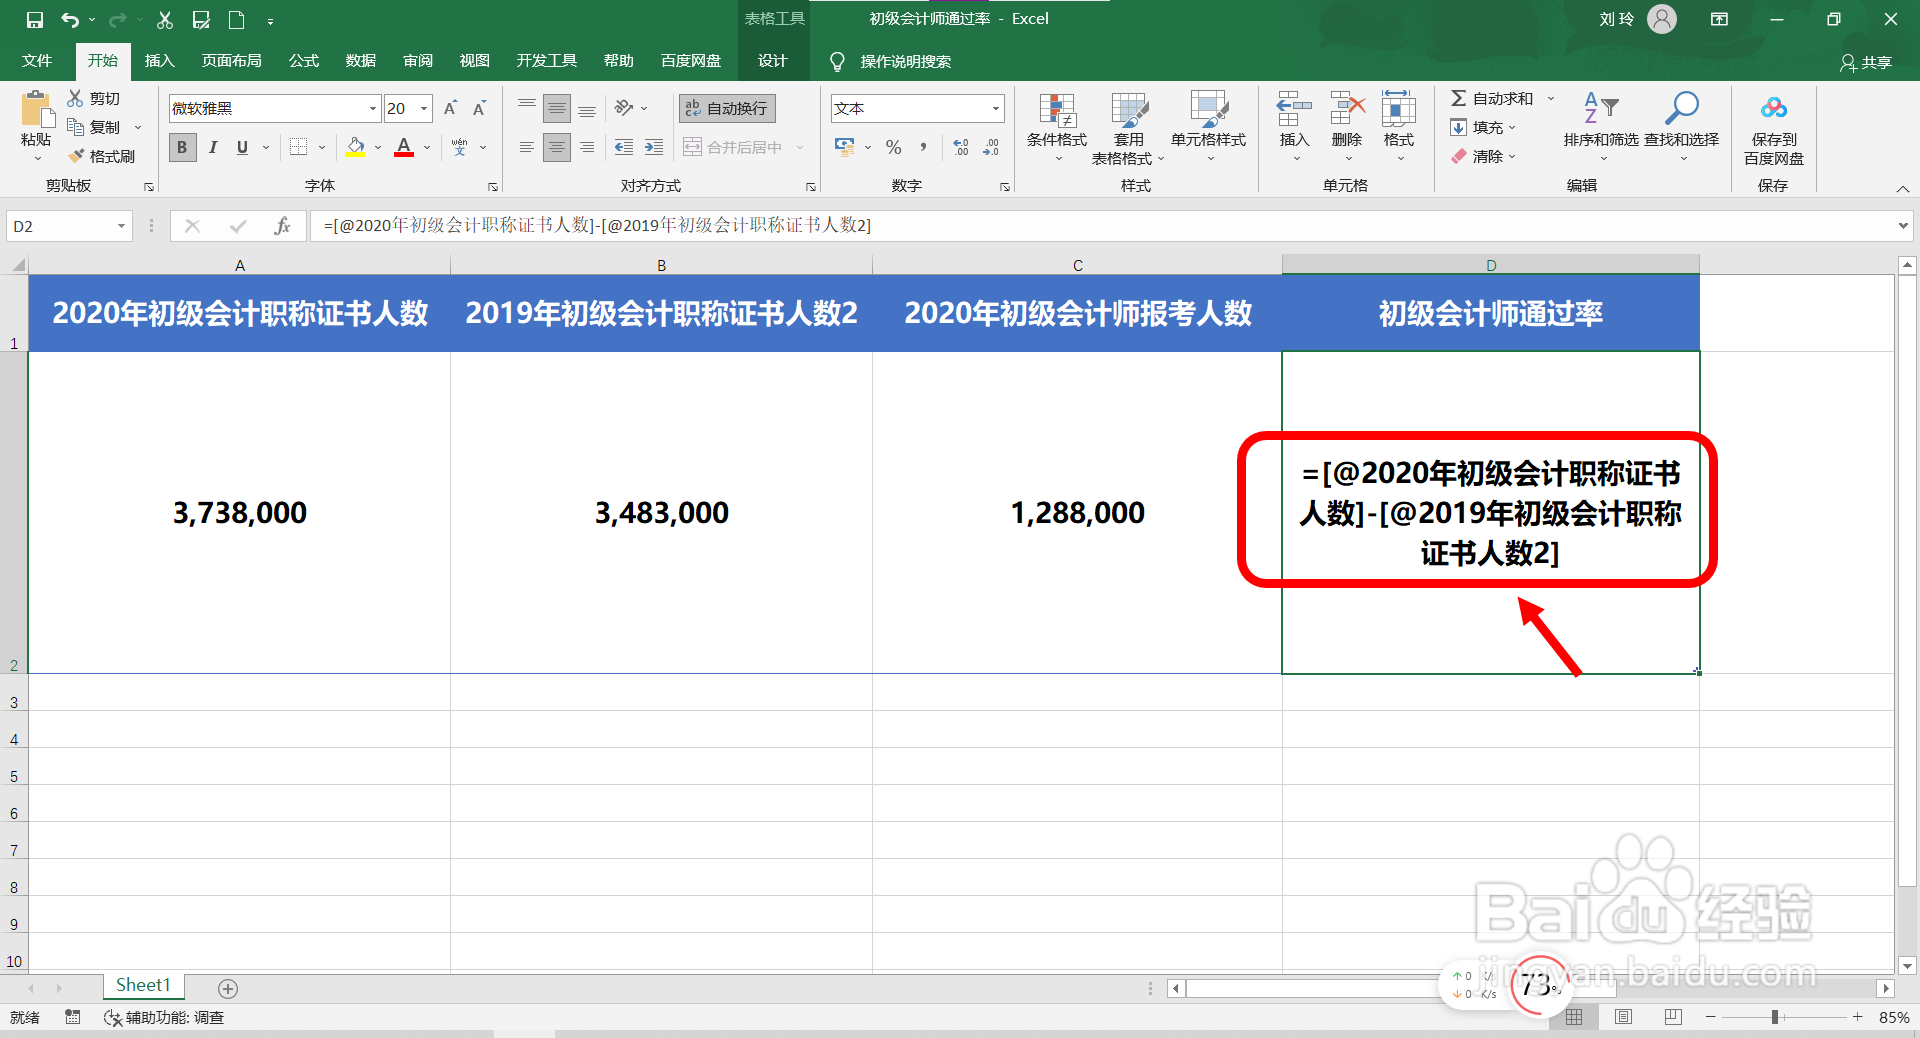
Task: Switch to the 页面布局 tab
Action: 232,61
